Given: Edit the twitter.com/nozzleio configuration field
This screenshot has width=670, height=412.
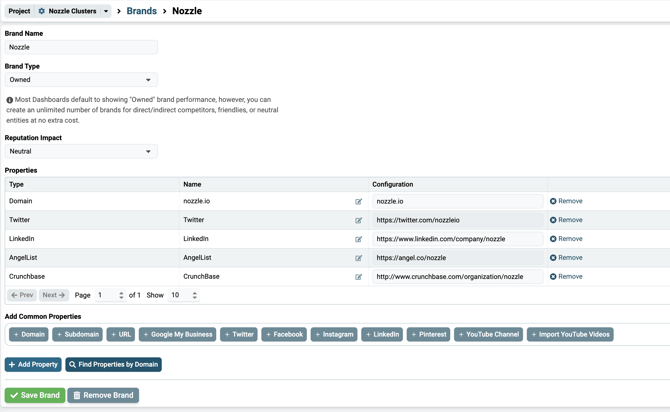Looking at the screenshot, I should tap(458, 220).
